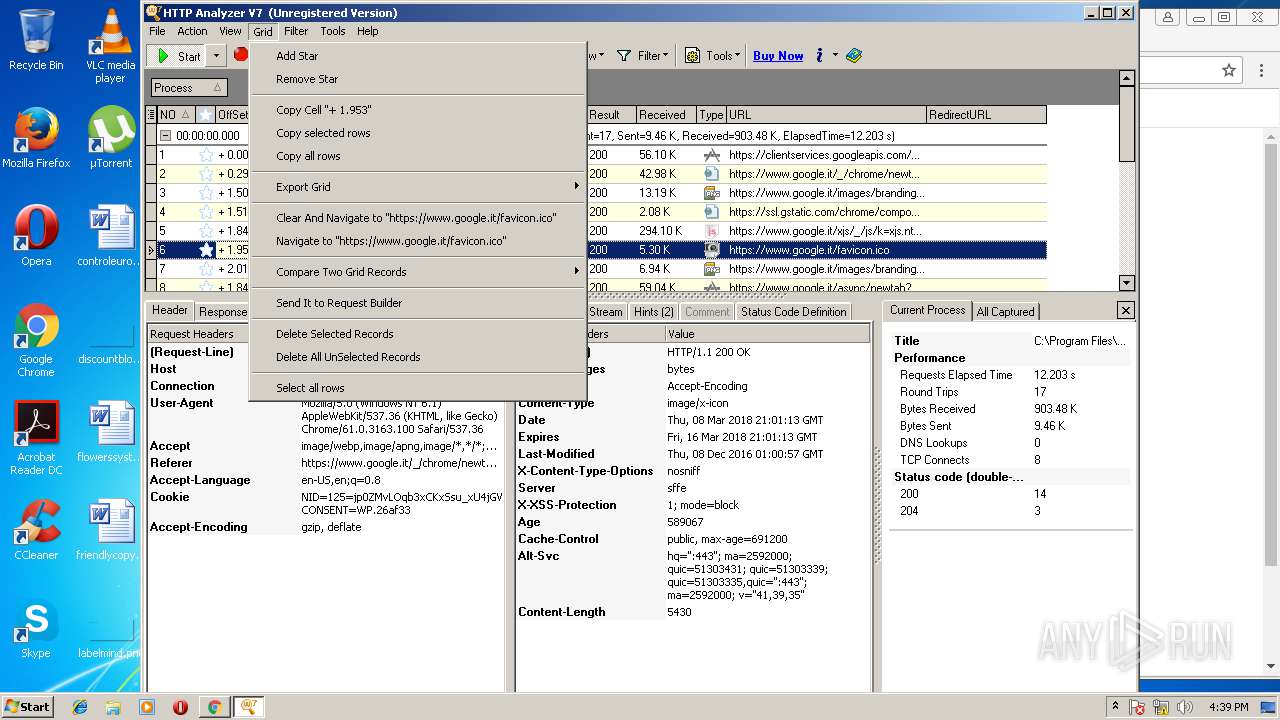Open CCleaner desktop shortcut

click(x=36, y=531)
